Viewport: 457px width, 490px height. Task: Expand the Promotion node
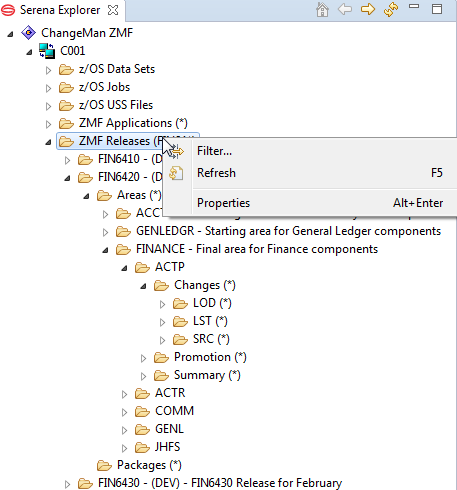point(143,358)
